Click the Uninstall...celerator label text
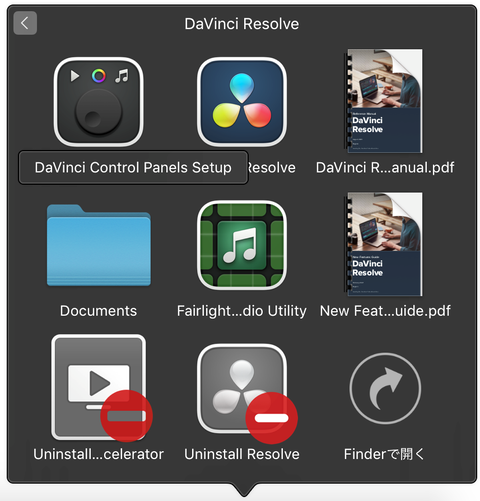Viewport: 480px width, 501px height. [98, 454]
